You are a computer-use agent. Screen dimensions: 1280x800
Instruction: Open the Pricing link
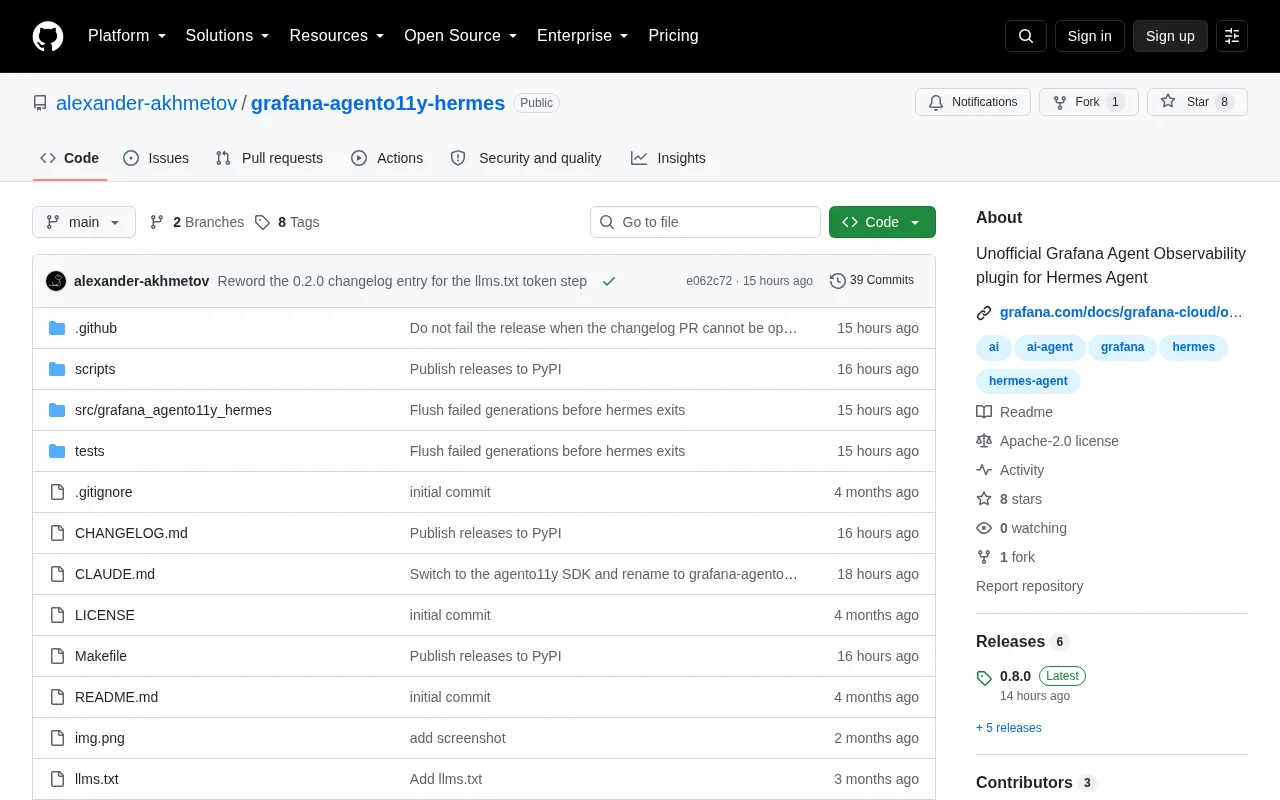673,36
